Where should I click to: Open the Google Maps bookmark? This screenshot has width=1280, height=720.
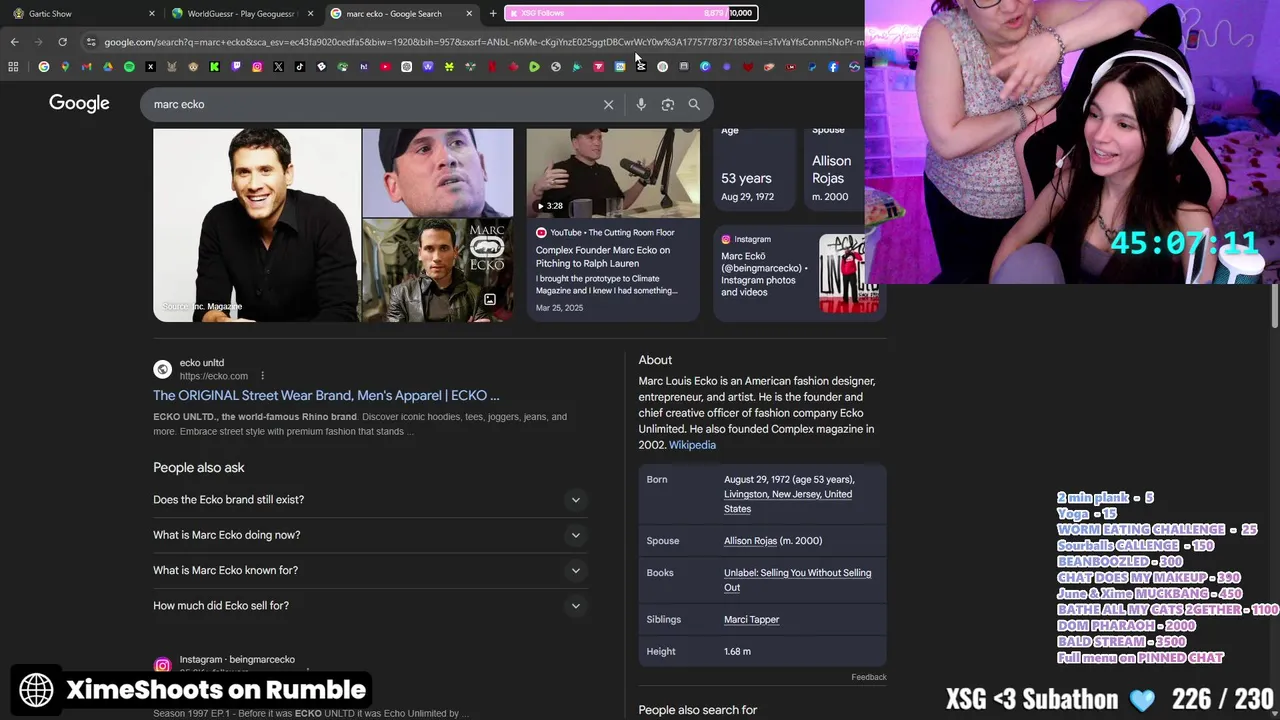65,67
